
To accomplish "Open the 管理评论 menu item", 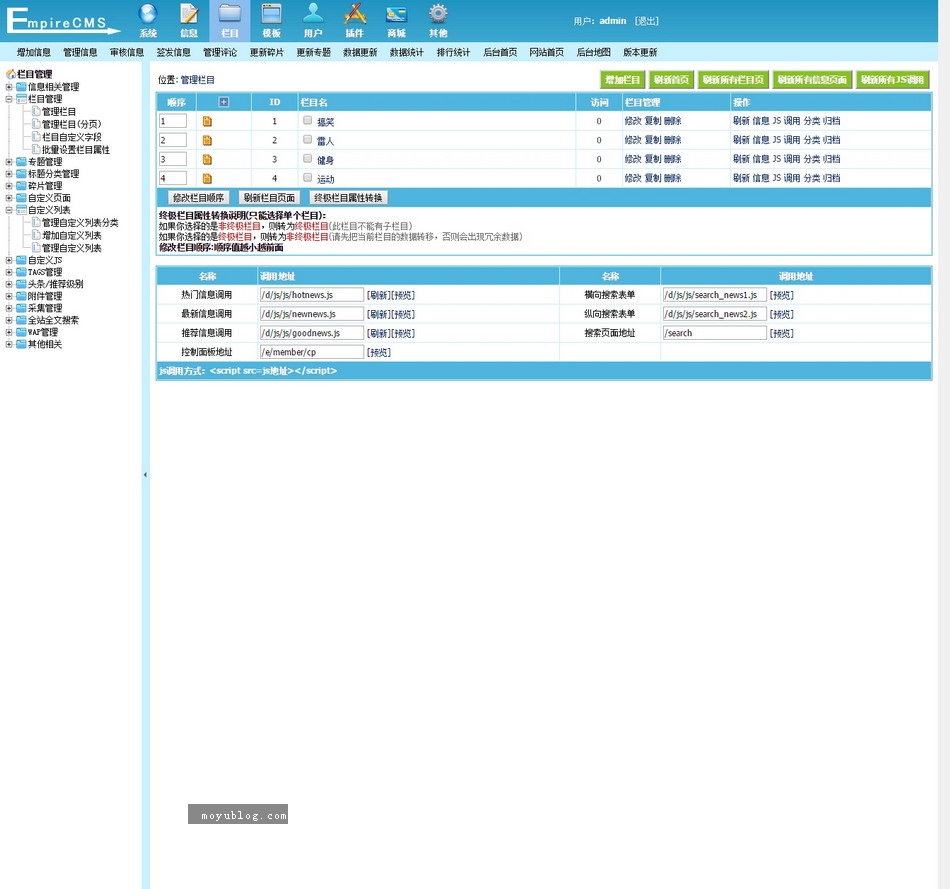I will point(221,52).
